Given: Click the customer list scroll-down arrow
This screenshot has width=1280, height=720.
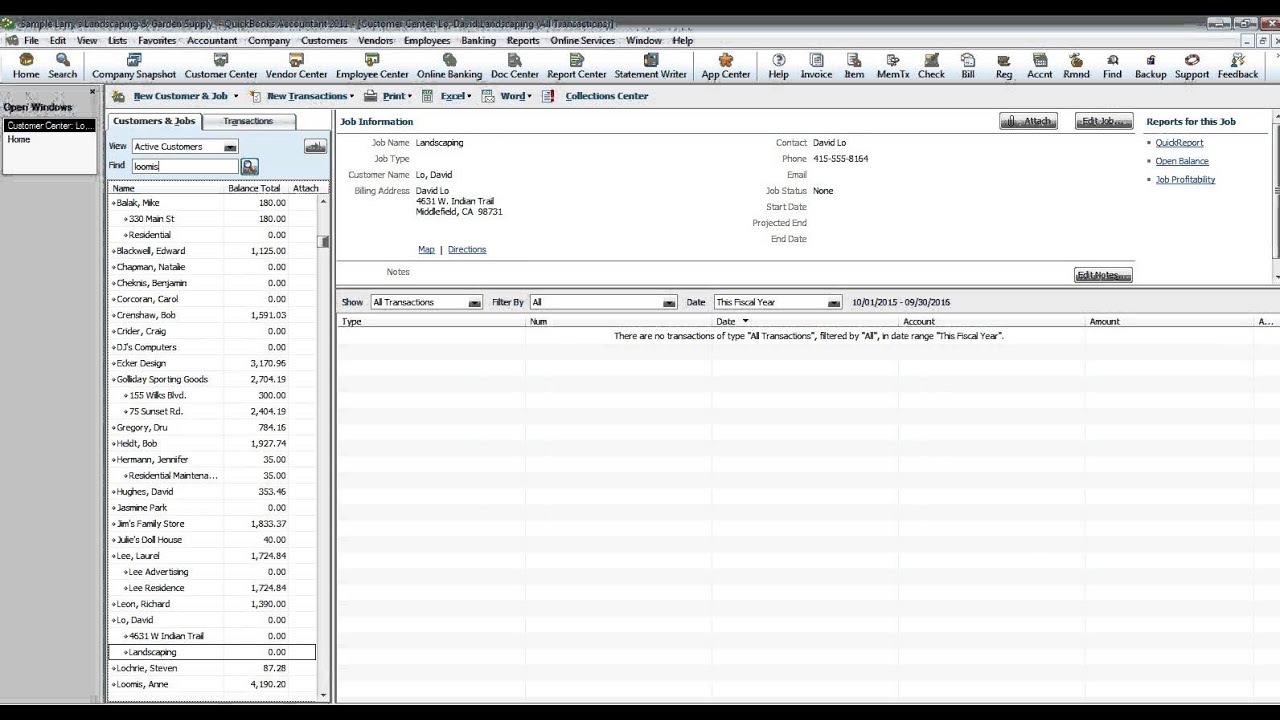Looking at the screenshot, I should [x=323, y=695].
